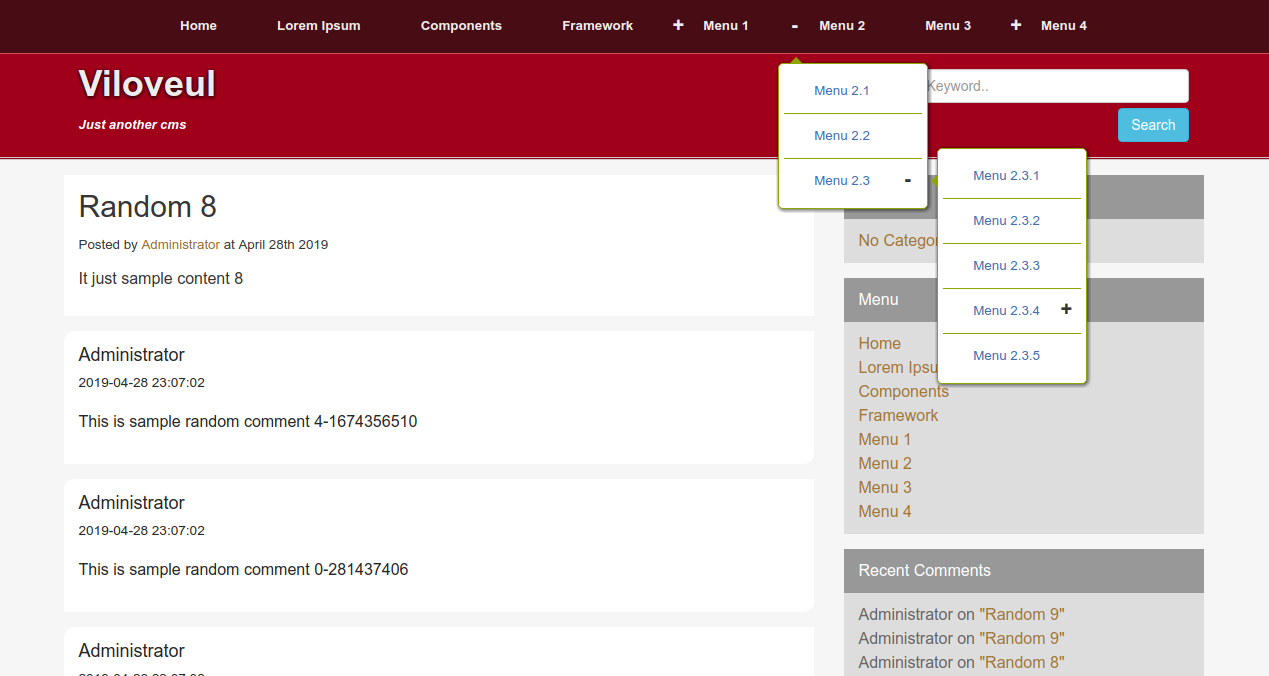Open Home link in sidebar Menu widget

click(x=879, y=344)
